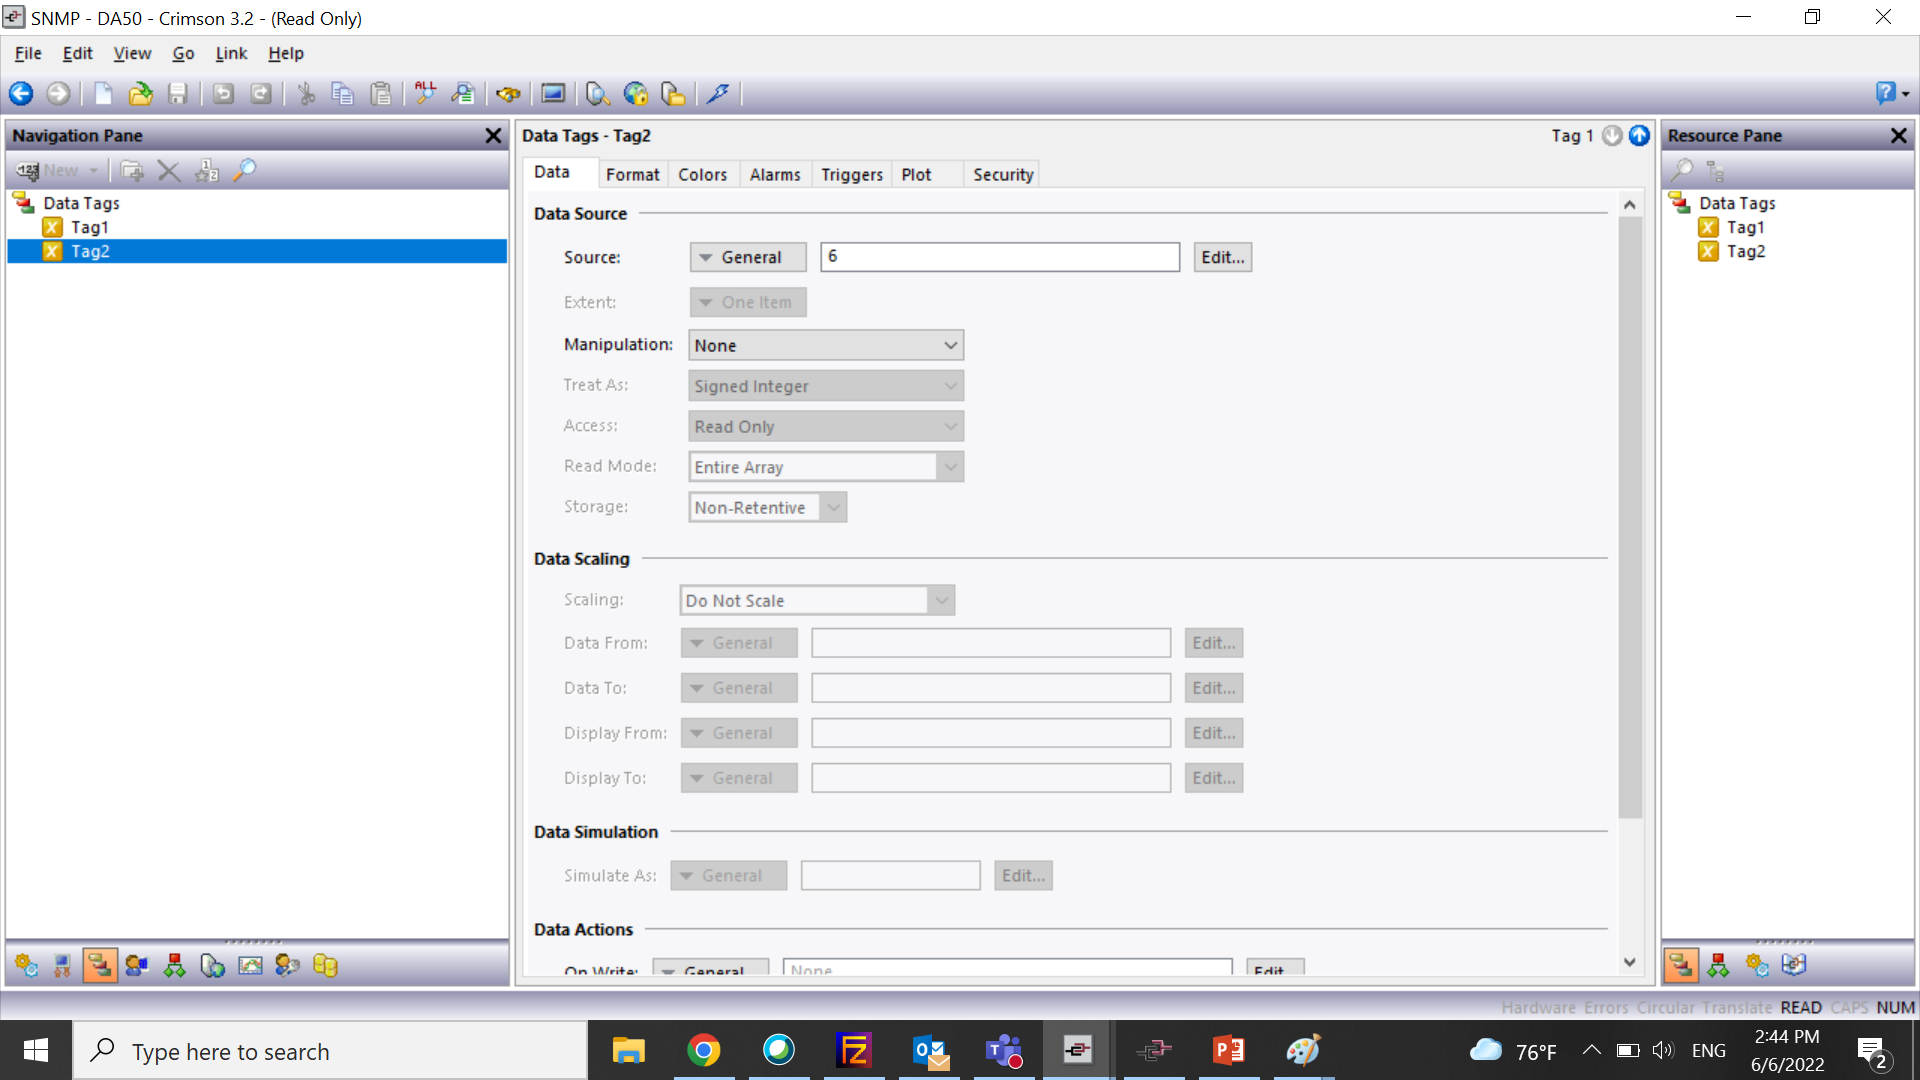Open the find results list icon
This screenshot has width=1920, height=1080.
[x=463, y=94]
